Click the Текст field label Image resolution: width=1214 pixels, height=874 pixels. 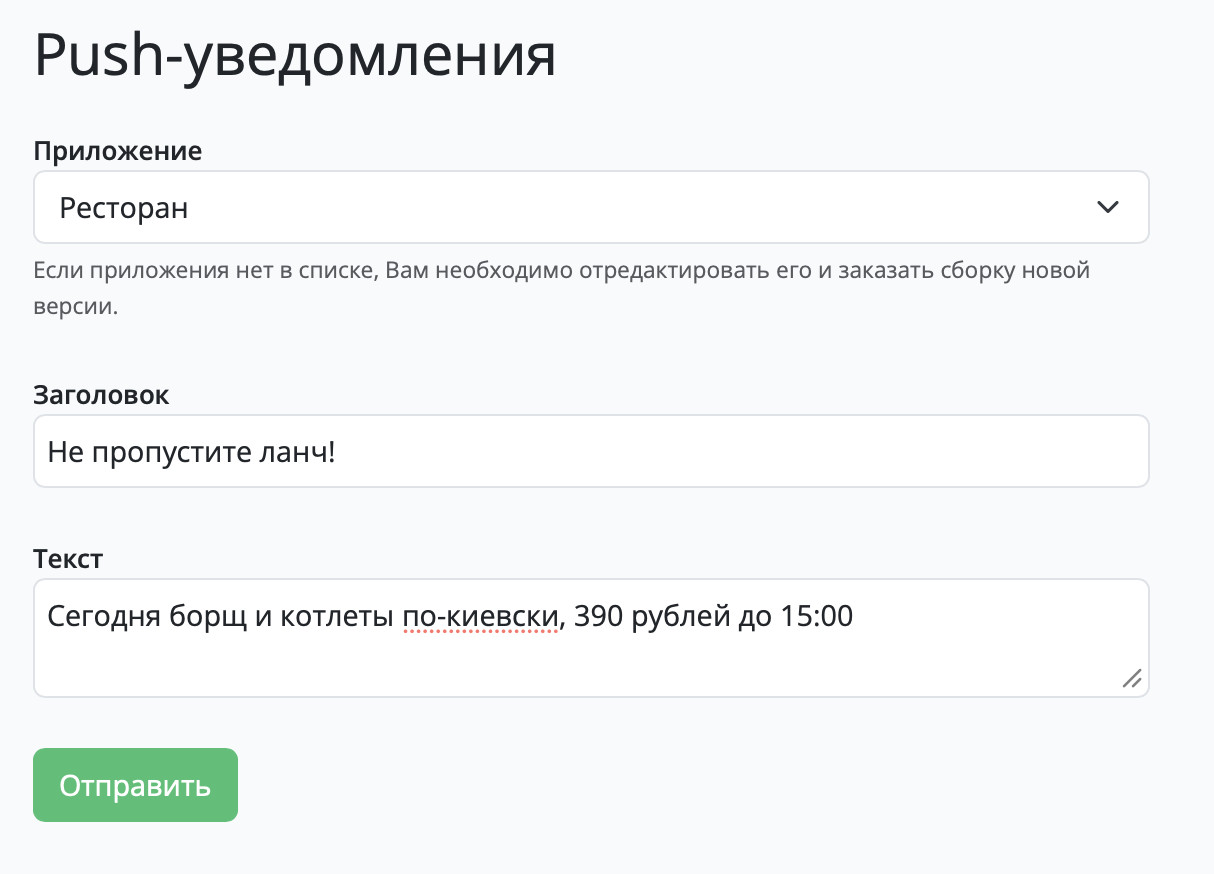tap(68, 558)
